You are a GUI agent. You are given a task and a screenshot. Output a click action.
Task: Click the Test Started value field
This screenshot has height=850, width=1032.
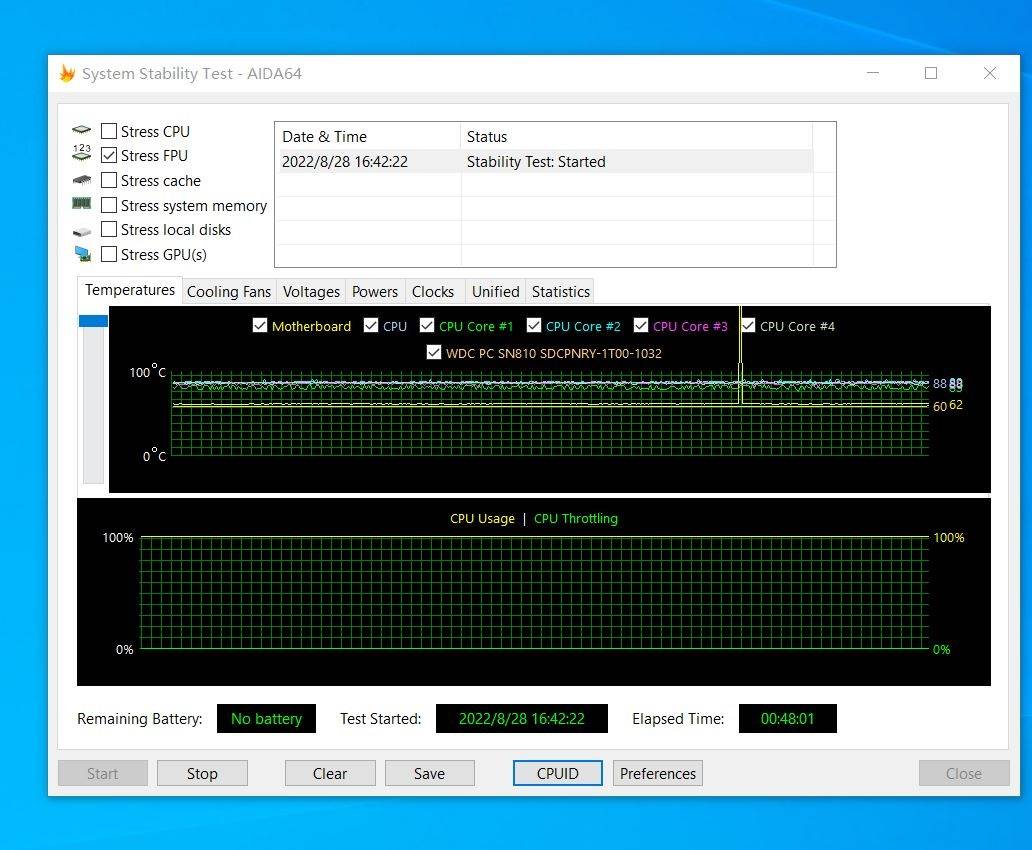coord(521,718)
